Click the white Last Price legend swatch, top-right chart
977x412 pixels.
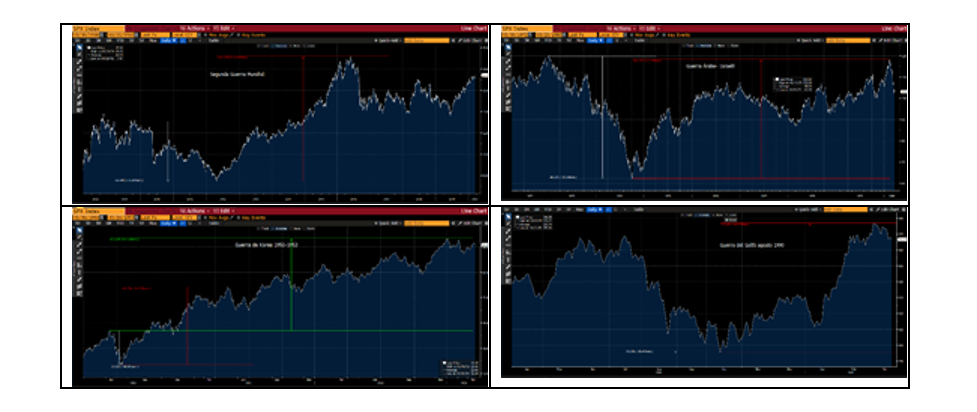point(777,78)
